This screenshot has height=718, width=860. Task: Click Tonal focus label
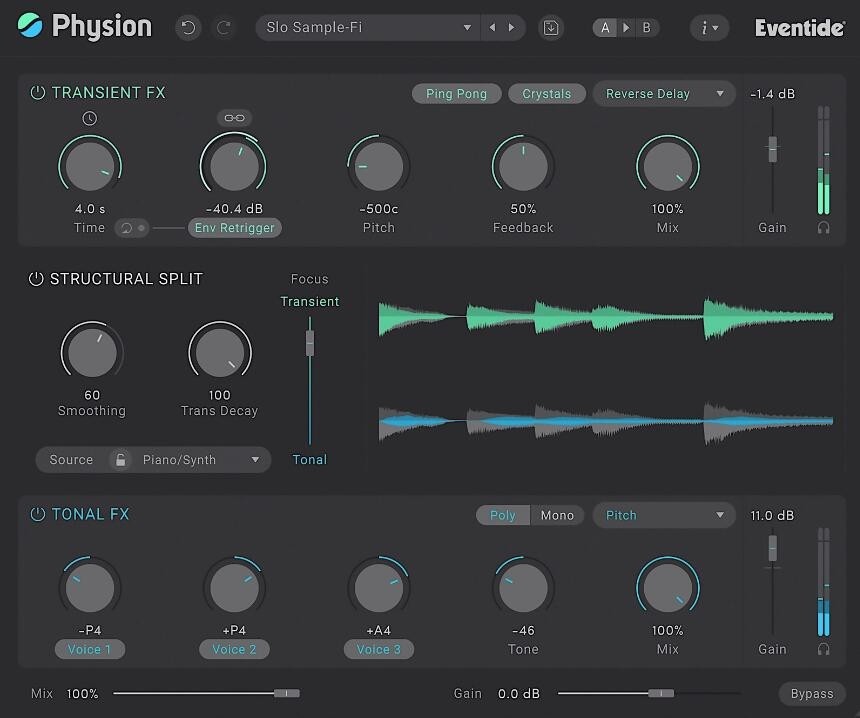[x=310, y=460]
